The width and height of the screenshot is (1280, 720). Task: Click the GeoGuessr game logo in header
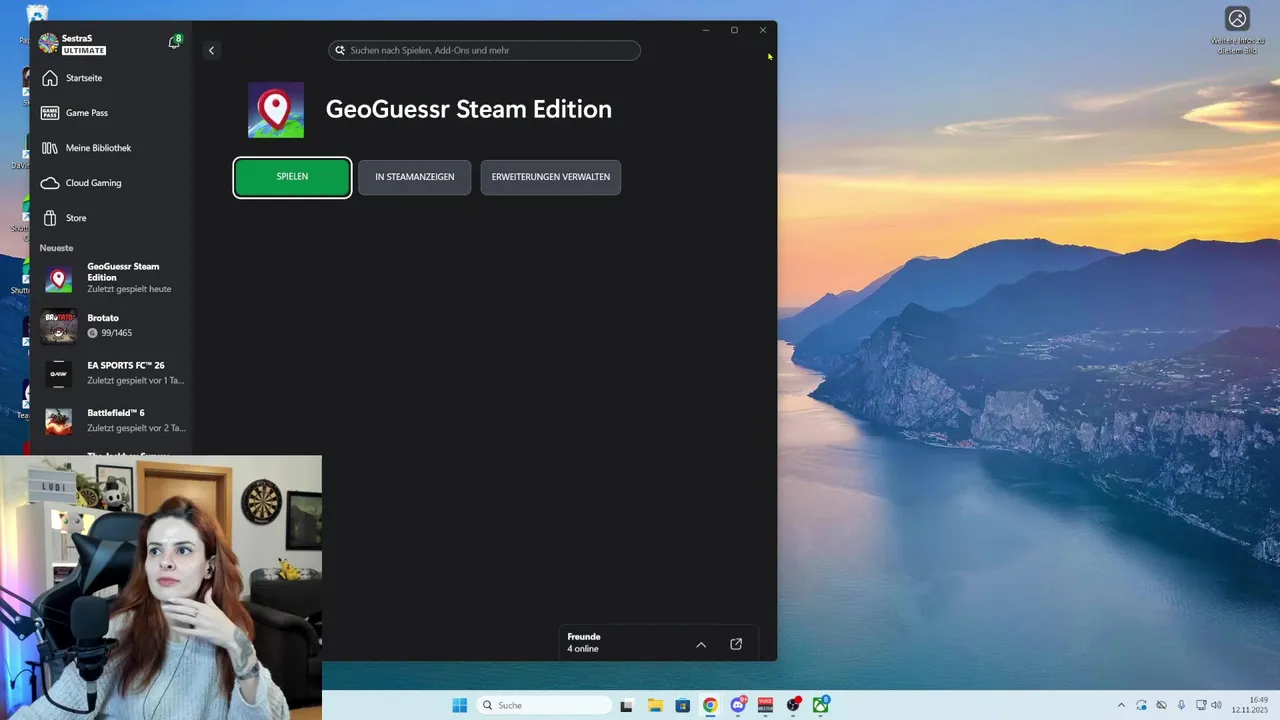coord(276,110)
